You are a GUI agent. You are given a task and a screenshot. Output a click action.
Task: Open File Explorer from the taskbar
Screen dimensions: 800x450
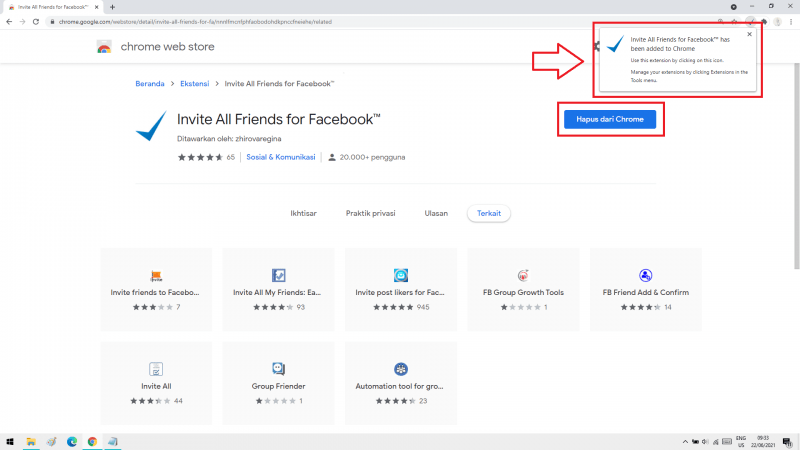31,442
